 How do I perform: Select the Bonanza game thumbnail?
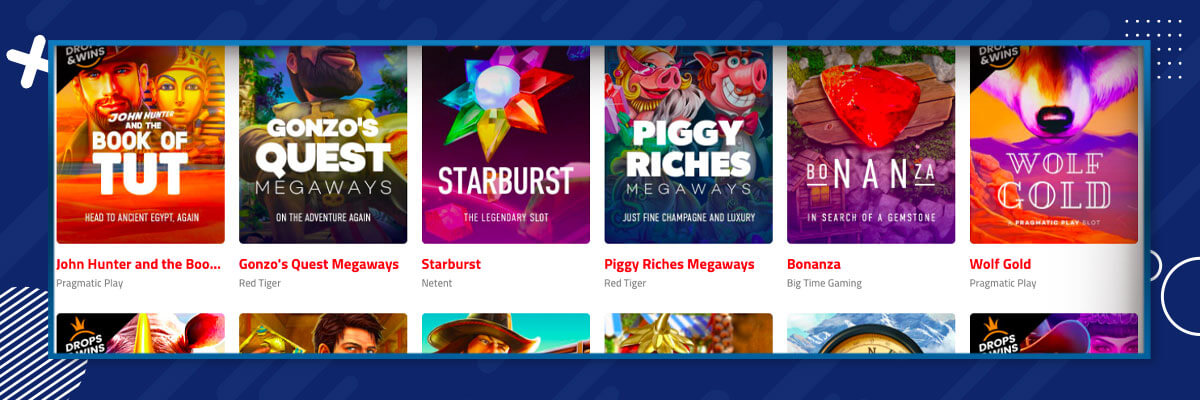click(x=871, y=144)
